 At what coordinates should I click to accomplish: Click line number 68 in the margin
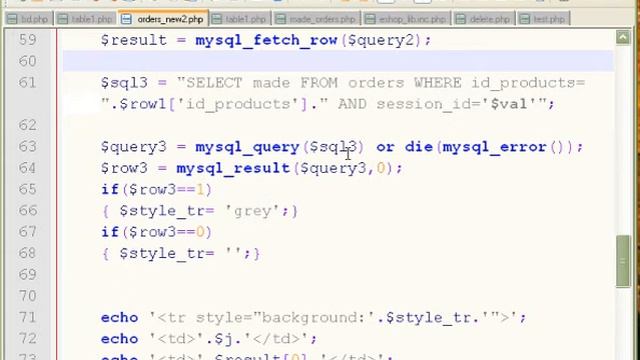(27, 253)
